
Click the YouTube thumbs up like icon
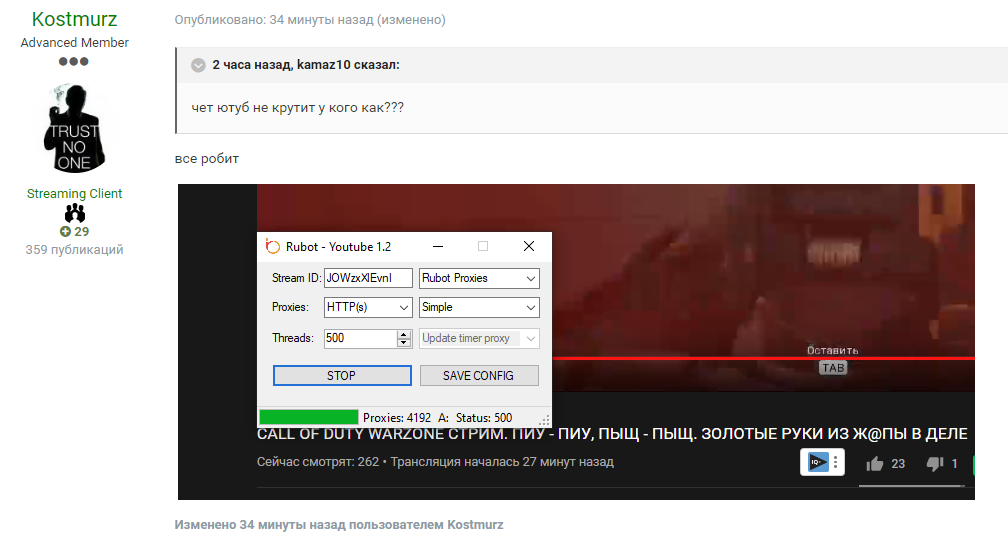point(875,464)
